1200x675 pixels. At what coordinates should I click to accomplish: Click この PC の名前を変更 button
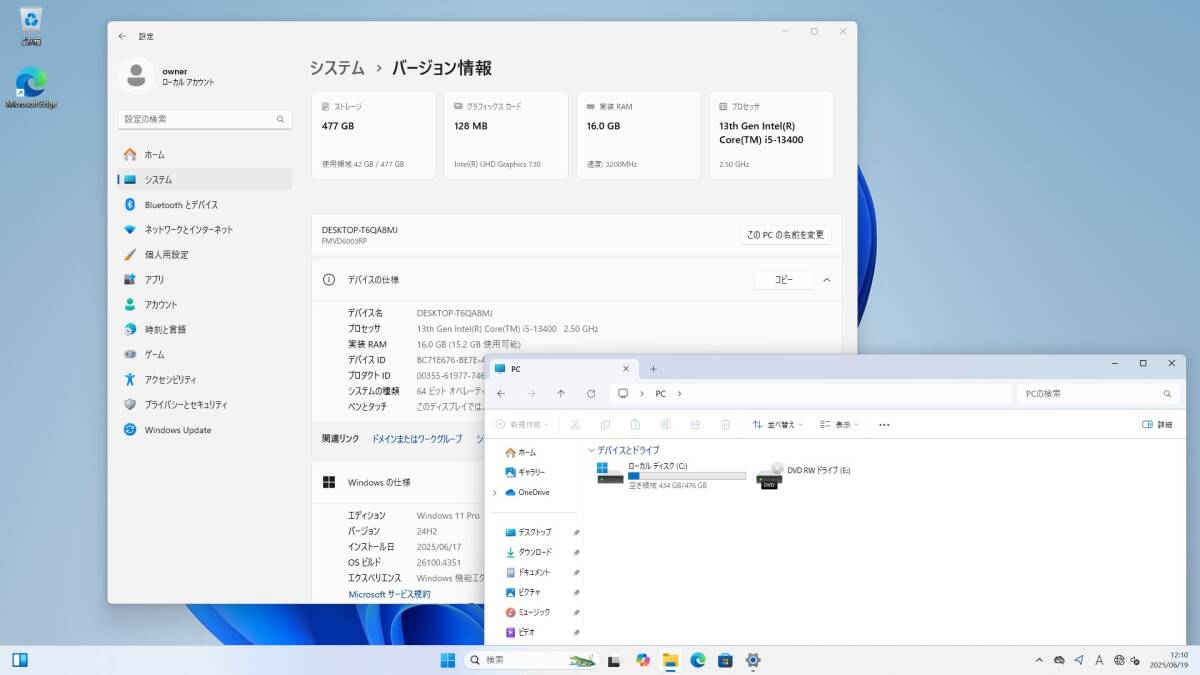(786, 235)
